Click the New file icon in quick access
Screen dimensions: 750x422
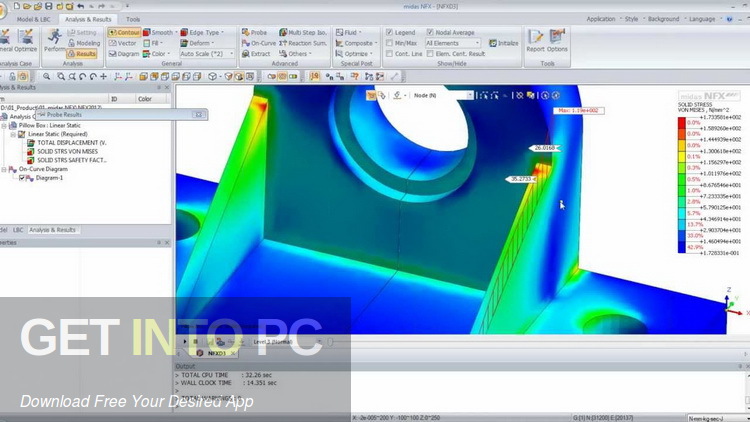17,6
